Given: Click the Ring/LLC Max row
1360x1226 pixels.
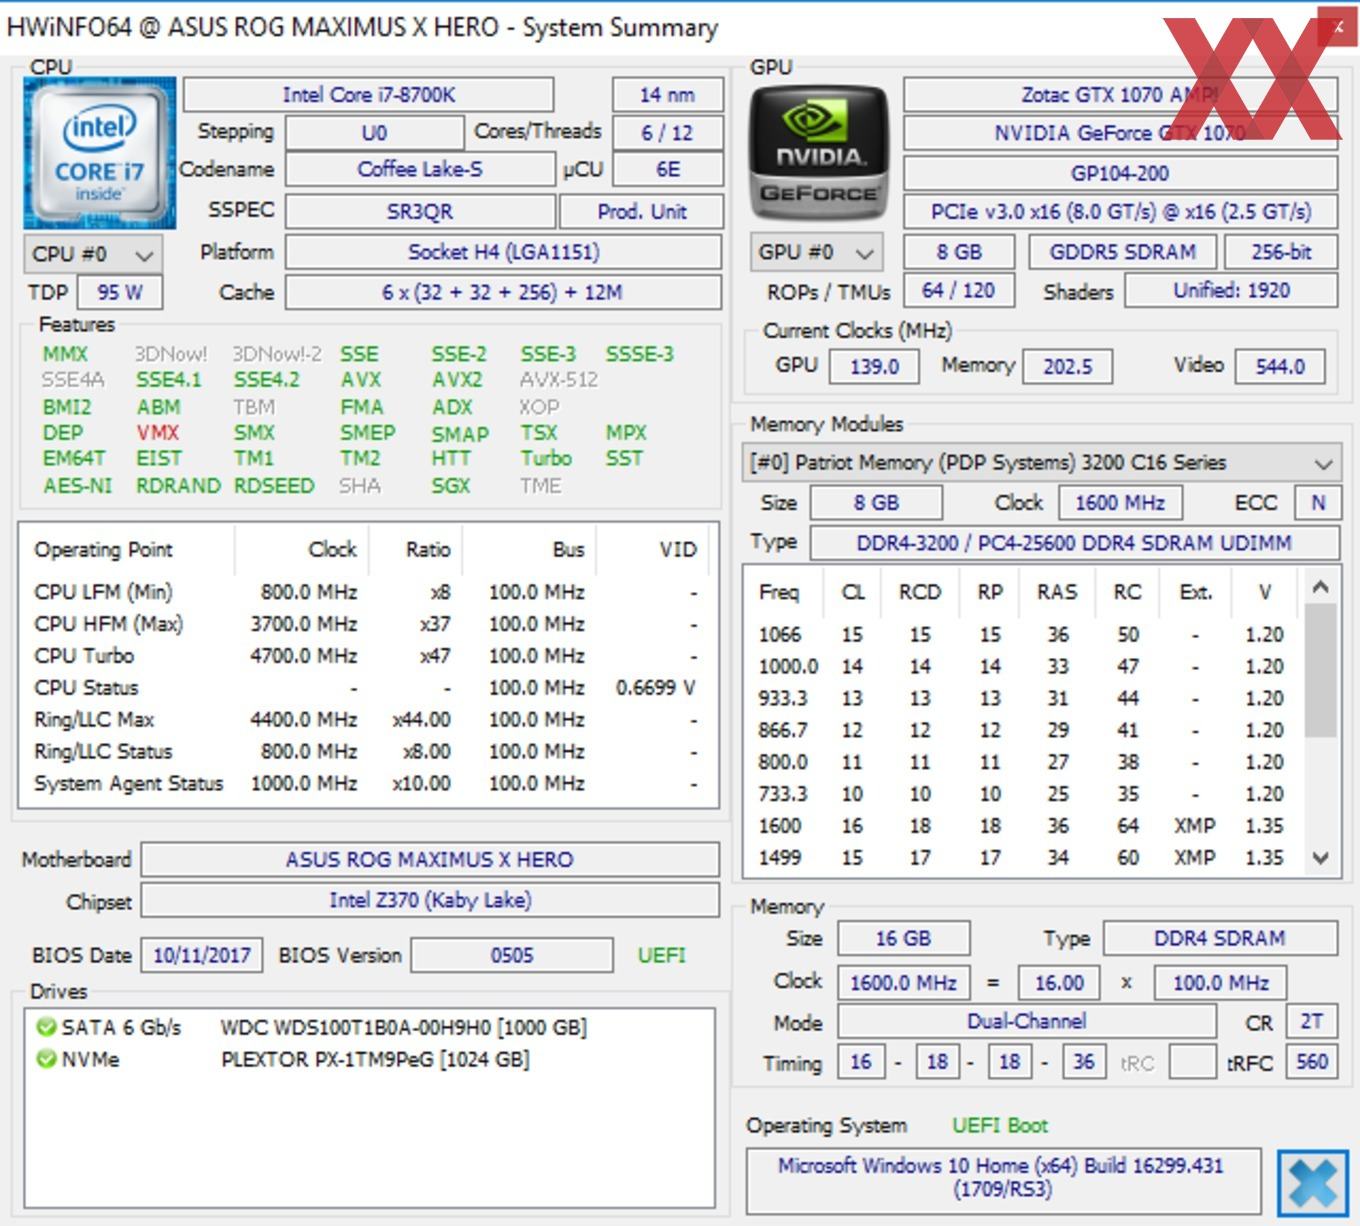Looking at the screenshot, I should [x=368, y=720].
